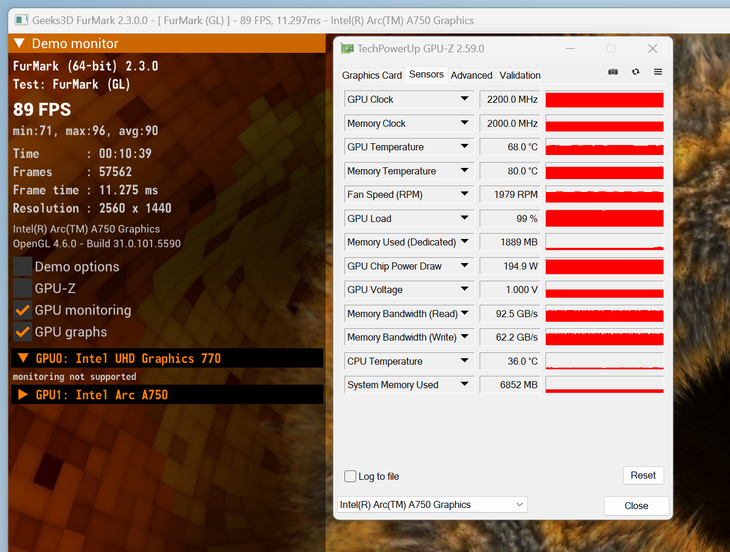Screen dimensions: 730x552
Task: Click the 2000.0 MHz Memory Clock value
Action: 510,123
